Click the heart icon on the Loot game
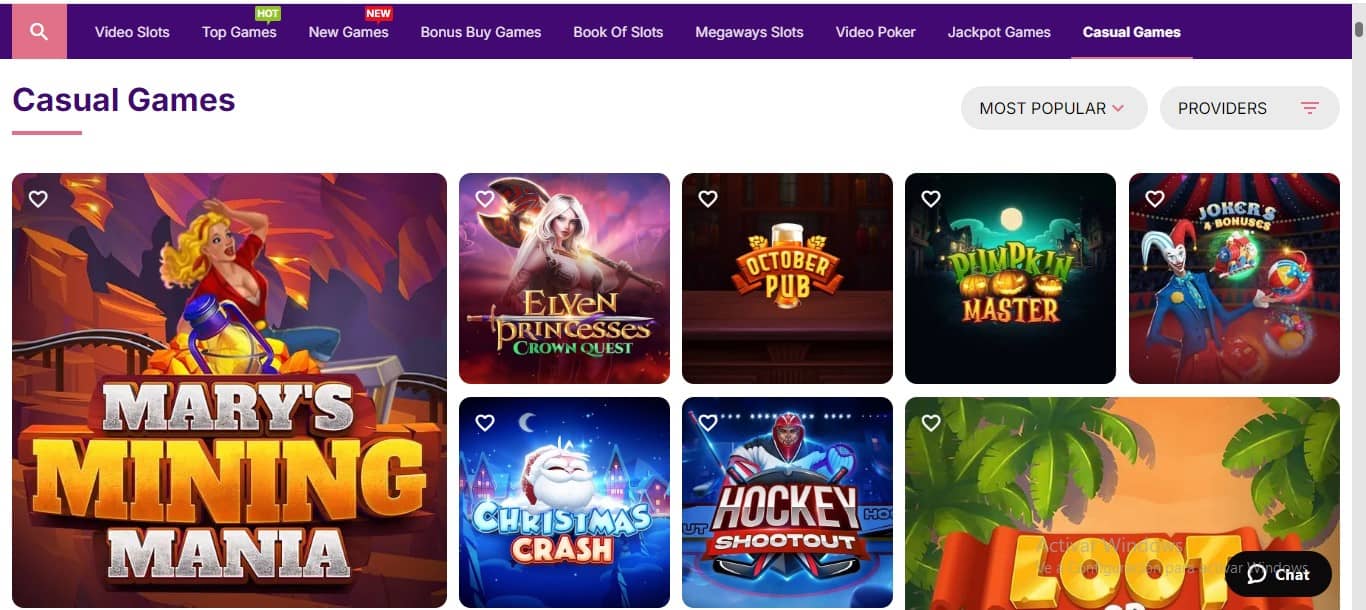 click(x=931, y=422)
